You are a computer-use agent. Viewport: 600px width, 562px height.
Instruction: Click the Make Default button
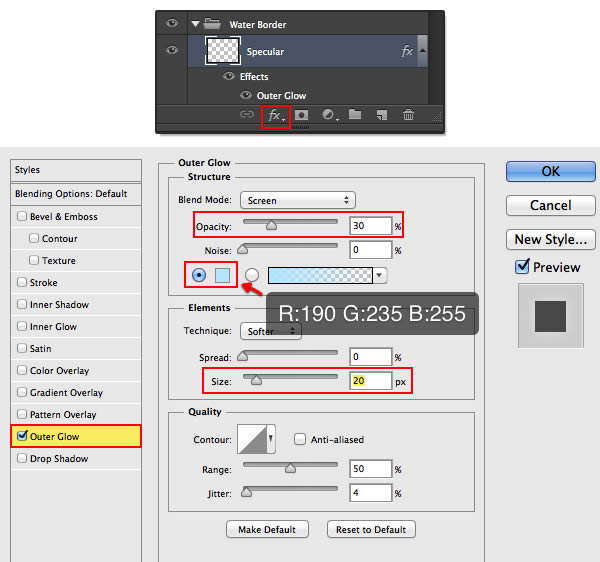pyautogui.click(x=267, y=529)
